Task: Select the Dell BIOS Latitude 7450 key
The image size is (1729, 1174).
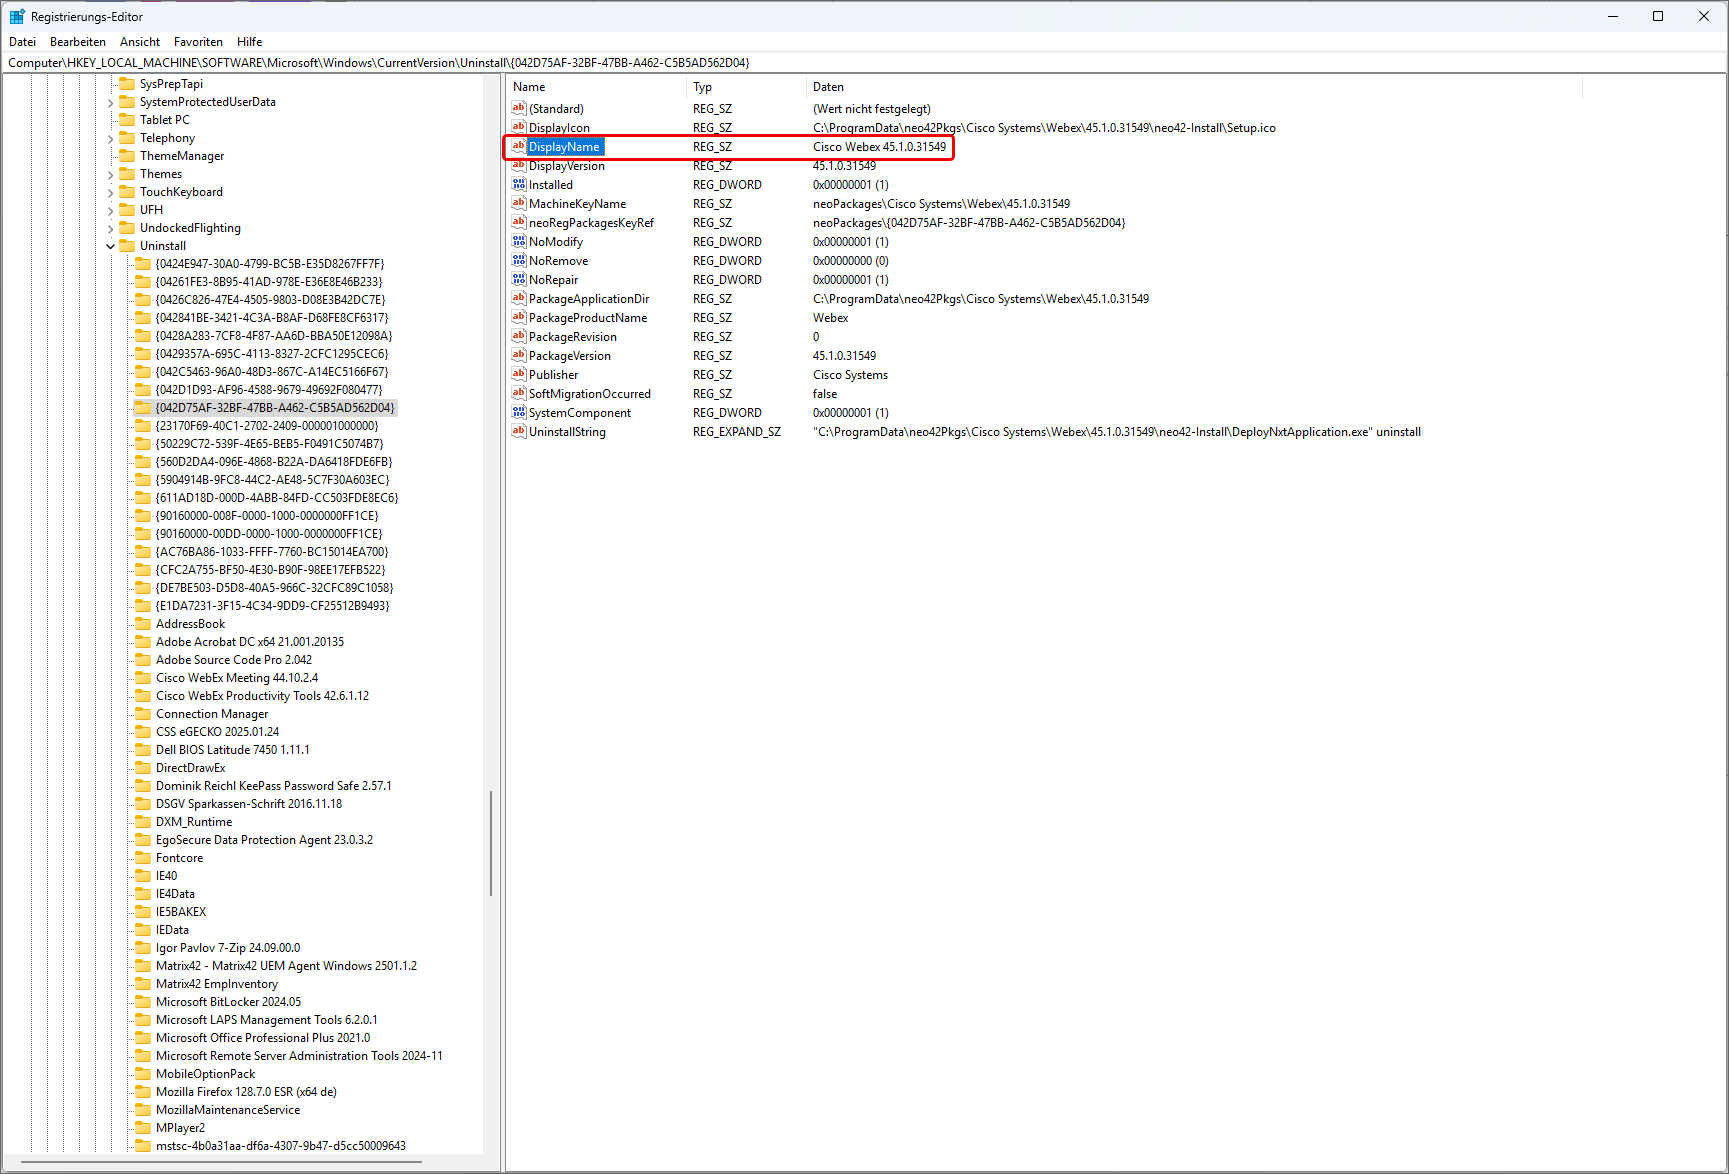Action: 233,750
